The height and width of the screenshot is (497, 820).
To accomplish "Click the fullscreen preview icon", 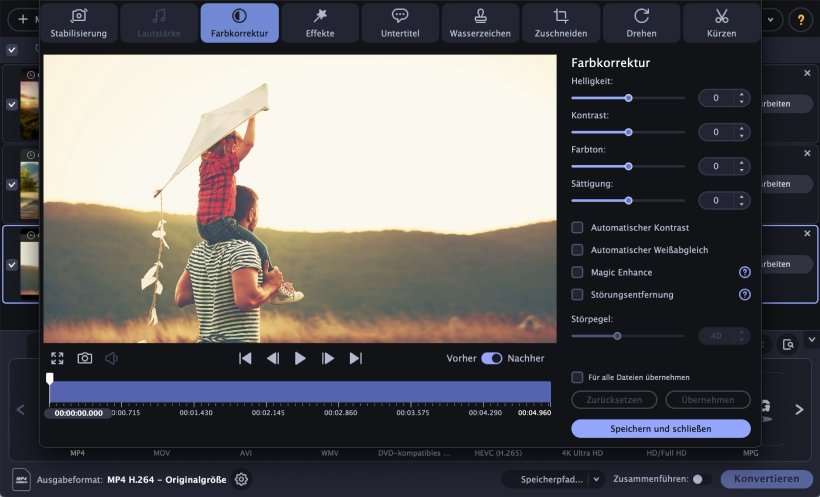I will click(57, 358).
